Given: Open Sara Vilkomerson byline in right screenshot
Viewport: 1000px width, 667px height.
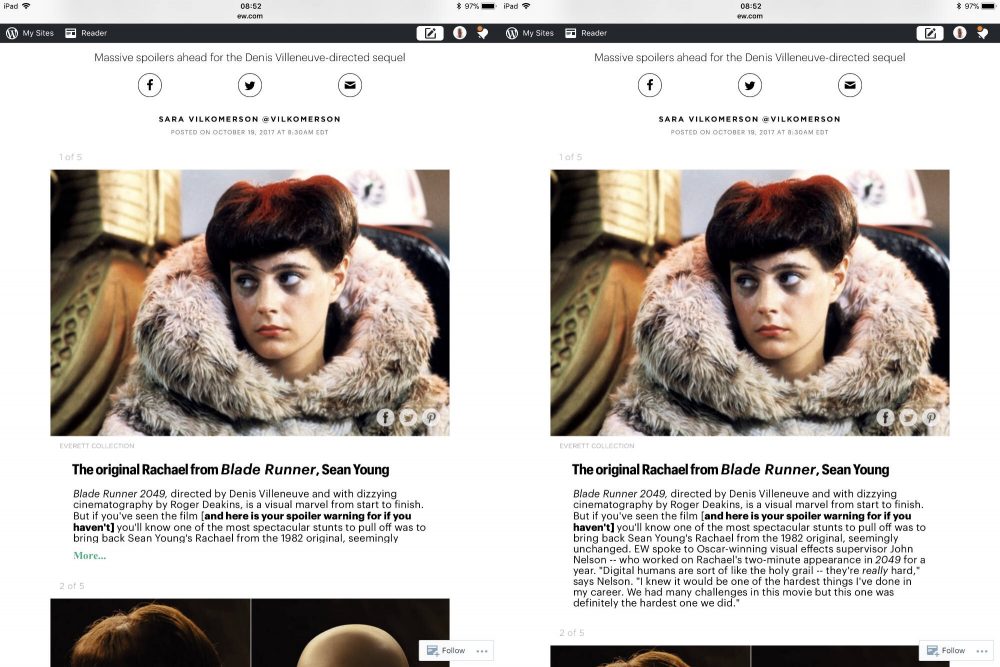Looking at the screenshot, I should (749, 119).
